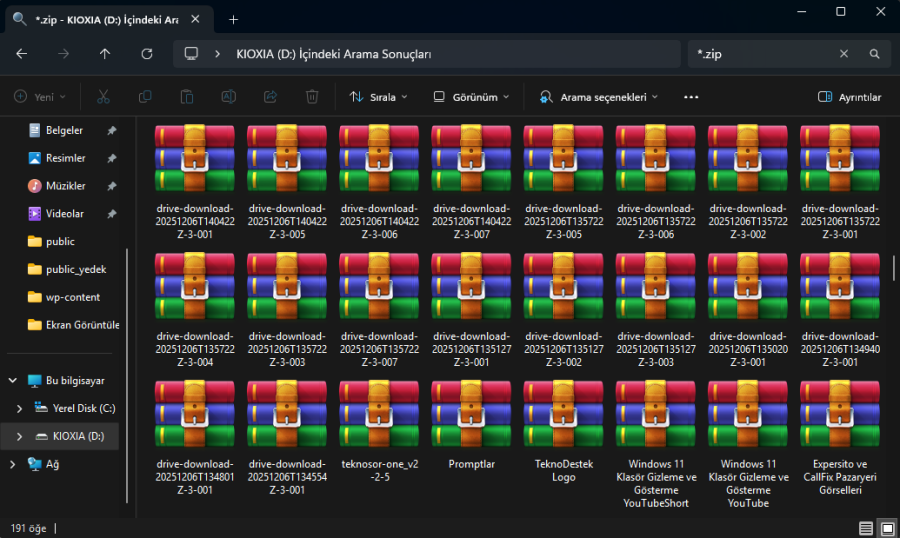Click the Delete trash icon
900x538 pixels.
312,97
